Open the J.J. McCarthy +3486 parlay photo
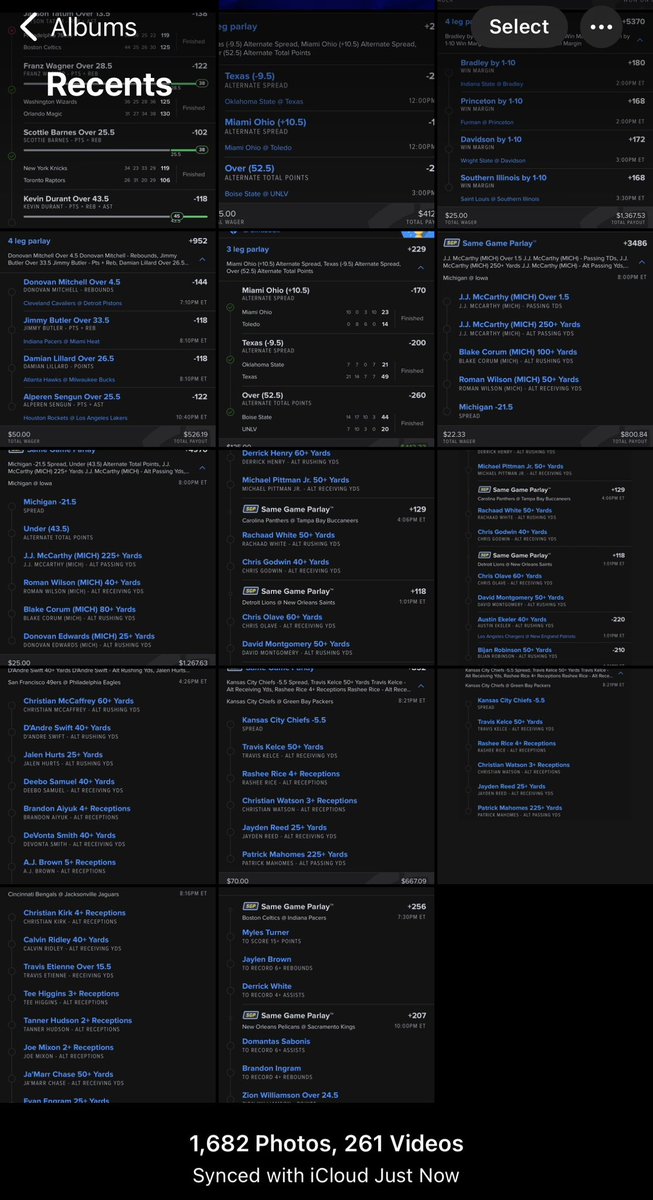 click(x=545, y=341)
